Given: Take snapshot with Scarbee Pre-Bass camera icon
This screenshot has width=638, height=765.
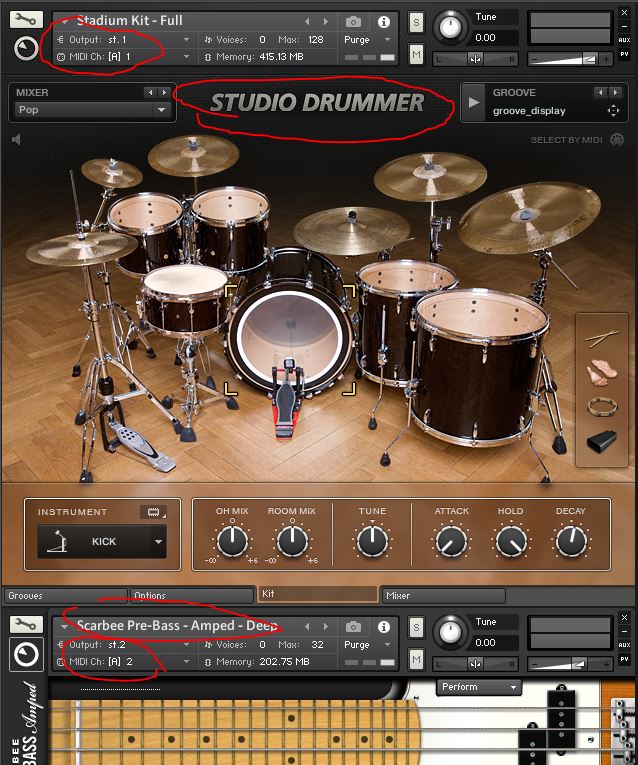Looking at the screenshot, I should tap(354, 626).
